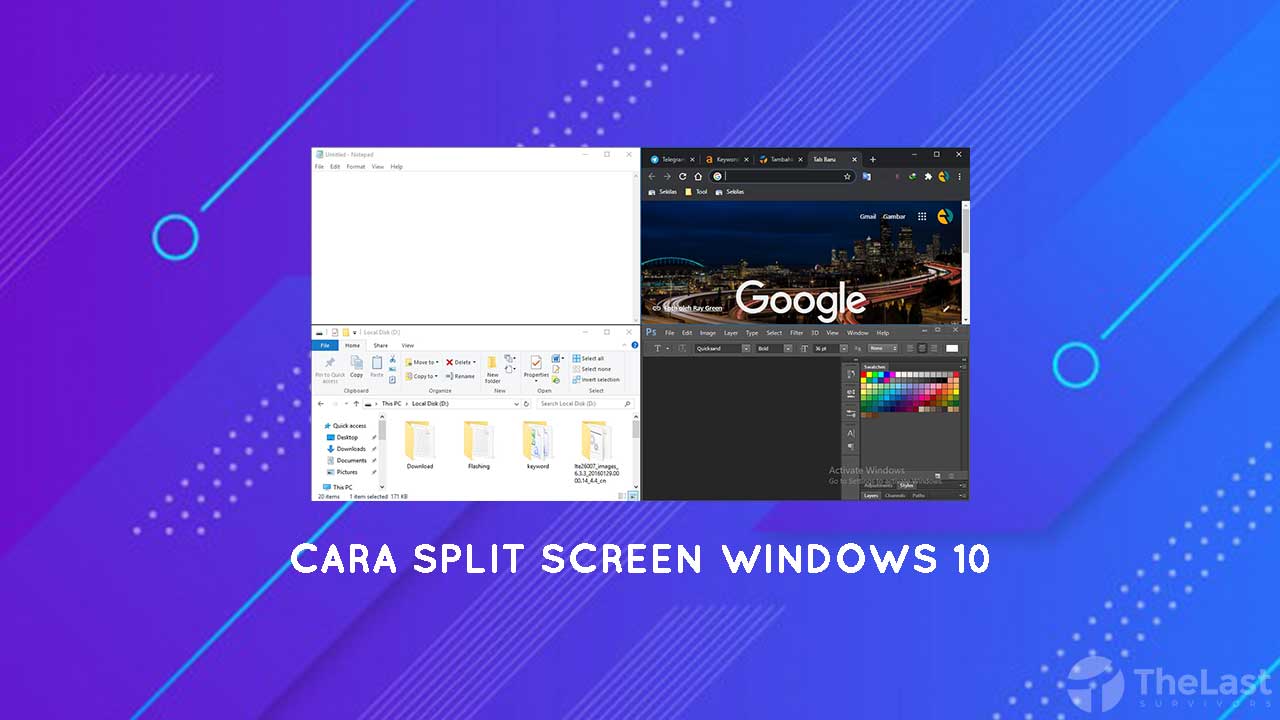Toggle text orientation icon in Photoshop

click(682, 348)
